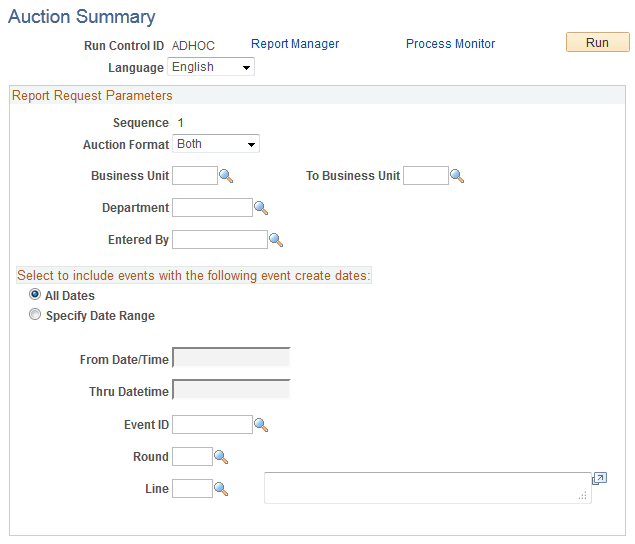Open To Business Unit lookup magnifier
This screenshot has height=544, width=635.
457,176
